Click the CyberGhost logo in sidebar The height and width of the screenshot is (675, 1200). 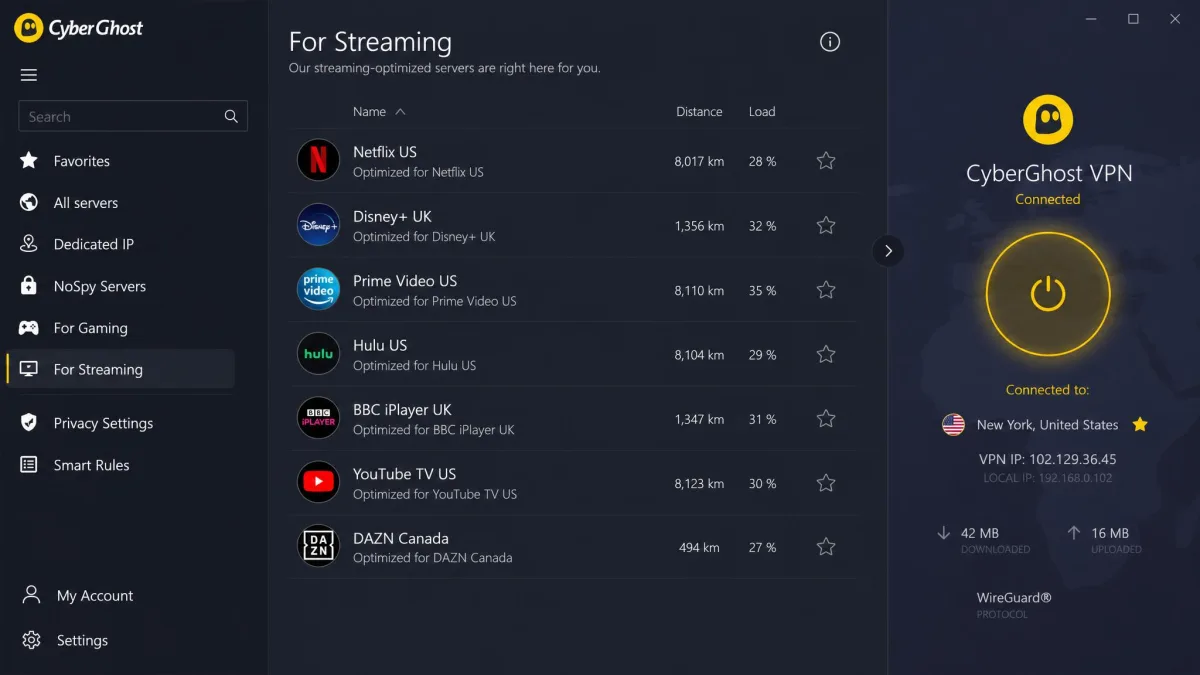(79, 28)
